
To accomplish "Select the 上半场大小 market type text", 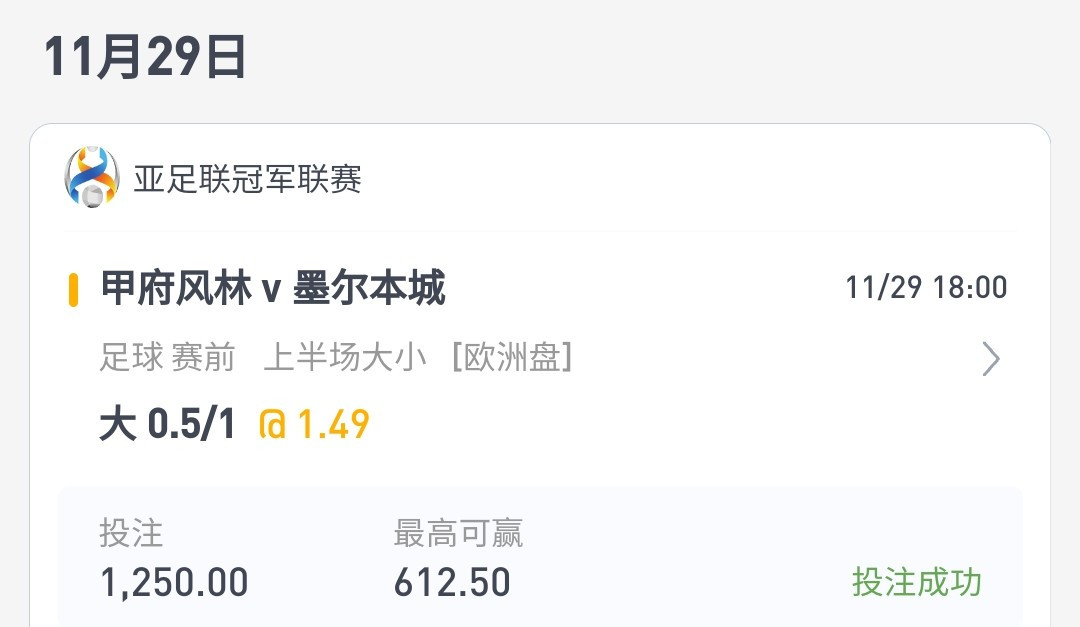I will [x=345, y=358].
